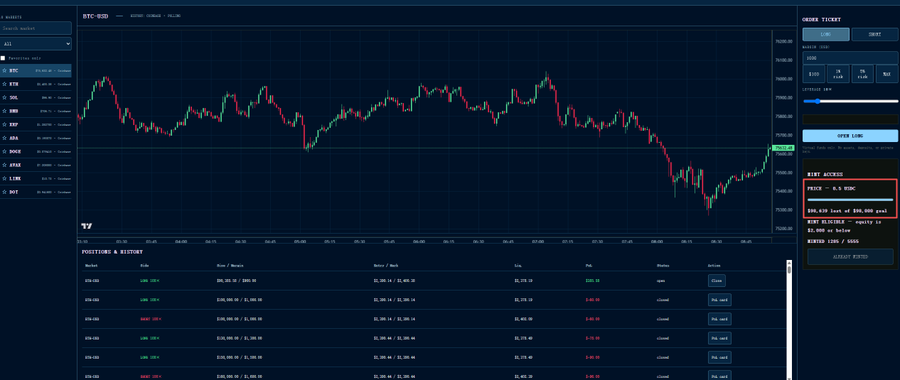Open Pnl card for first SHORT row
The width and height of the screenshot is (900, 380).
(719, 319)
